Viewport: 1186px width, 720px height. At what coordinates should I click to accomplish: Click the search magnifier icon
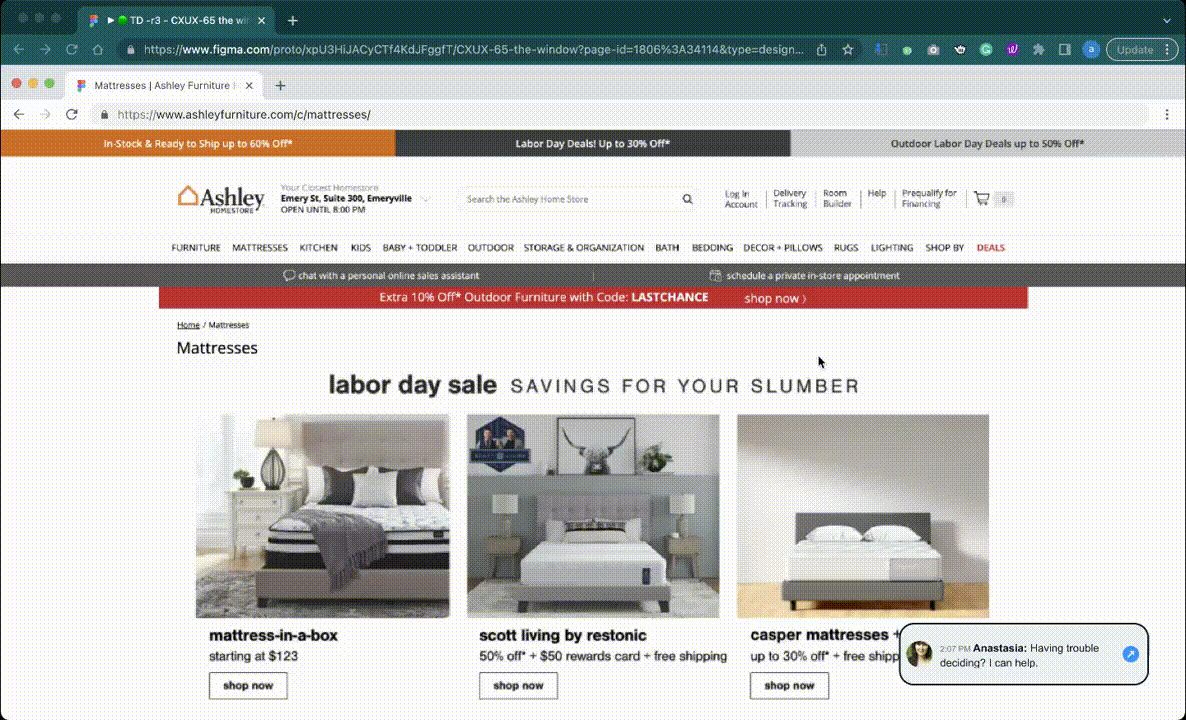[688, 199]
